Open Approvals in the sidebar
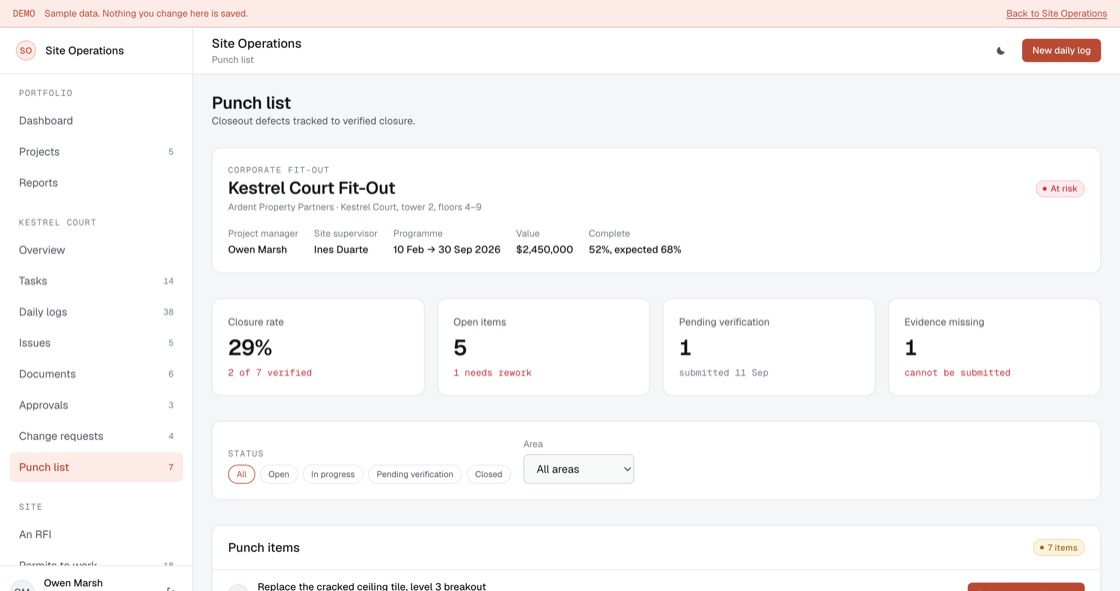1120x591 pixels. pos(96,405)
